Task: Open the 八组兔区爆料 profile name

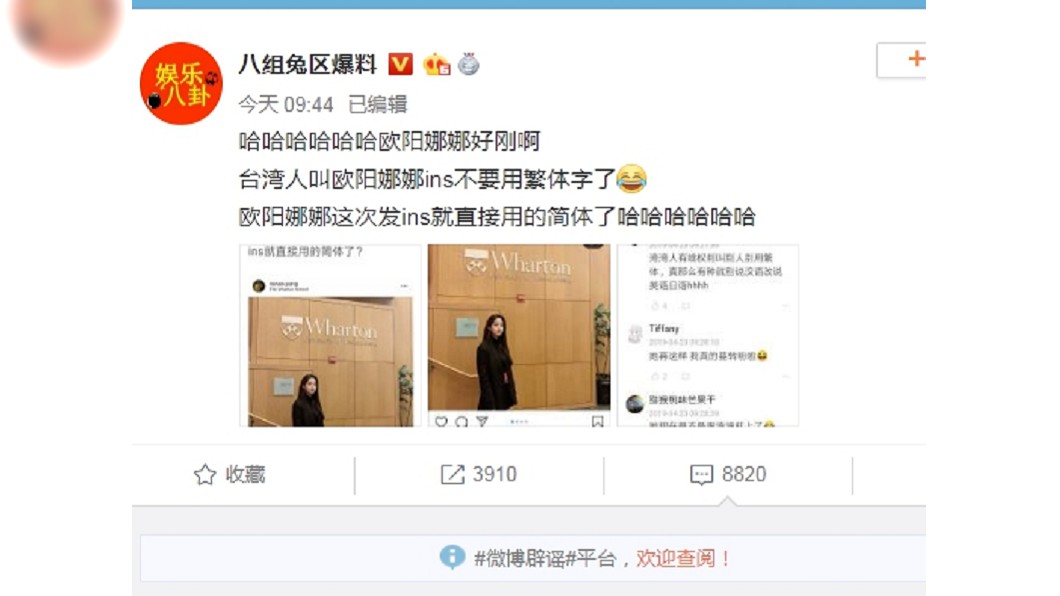Action: 307,64
